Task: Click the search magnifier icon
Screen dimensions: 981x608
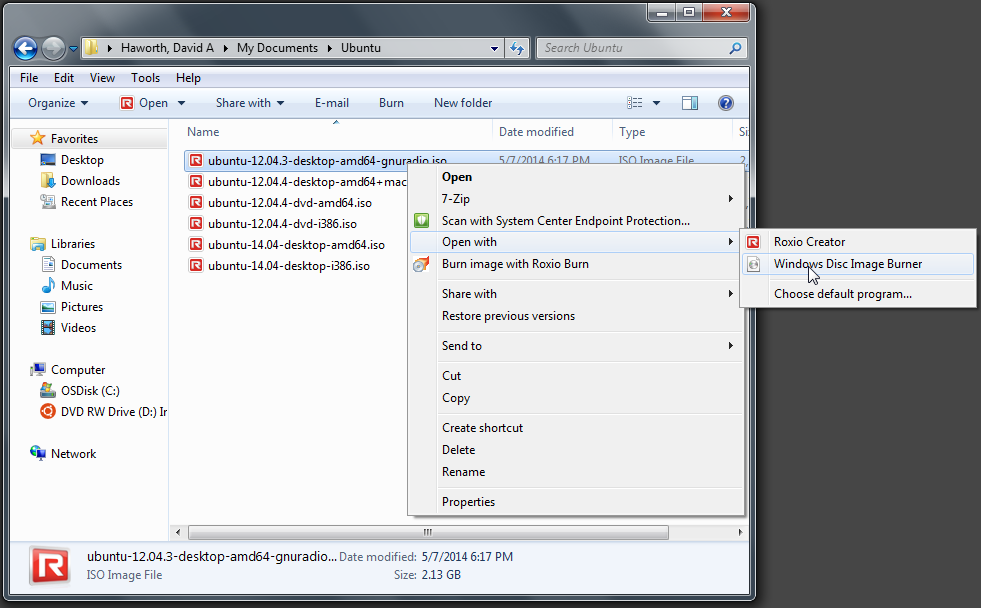Action: (735, 48)
